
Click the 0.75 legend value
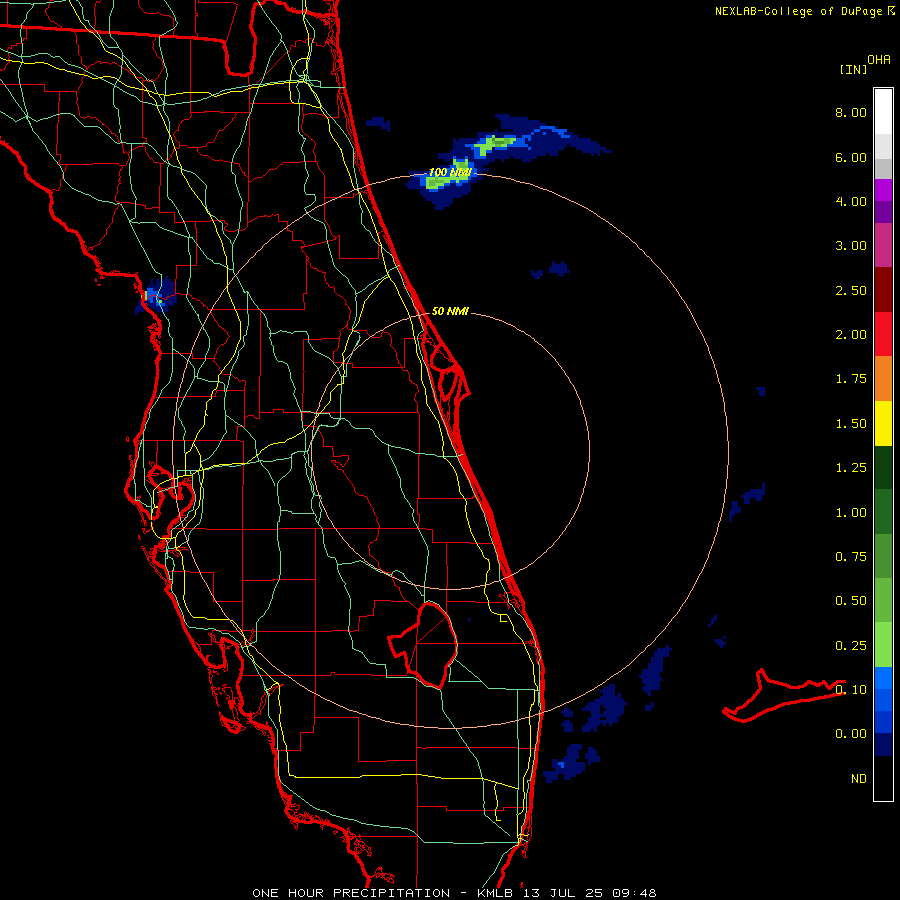tap(851, 557)
